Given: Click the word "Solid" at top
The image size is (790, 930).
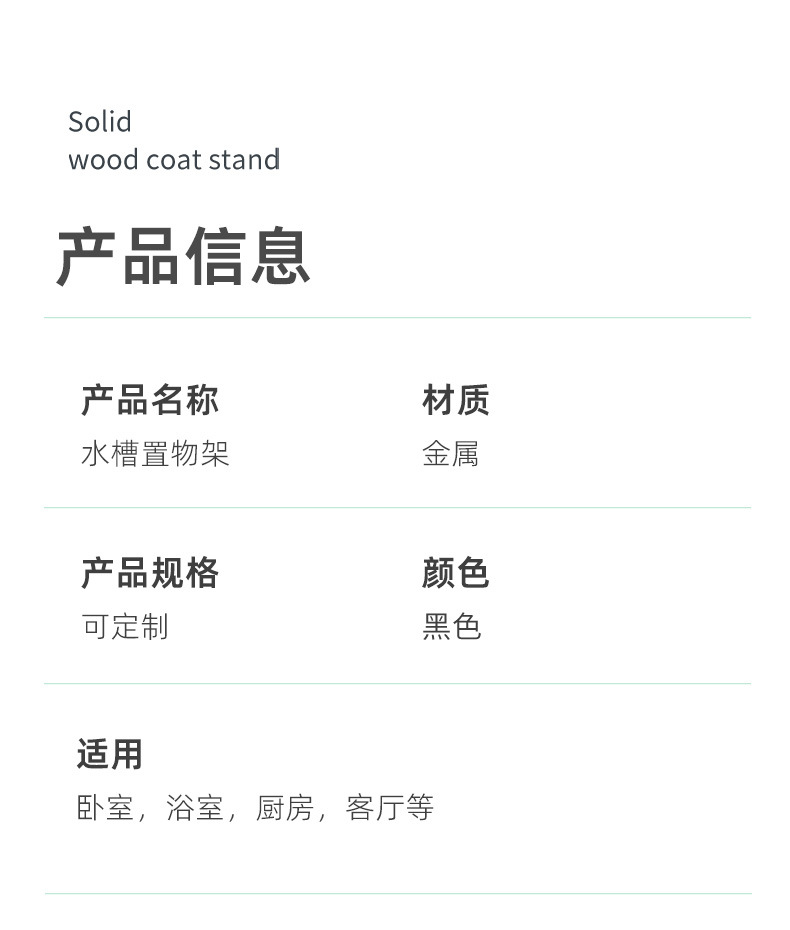Looking at the screenshot, I should (x=100, y=122).
